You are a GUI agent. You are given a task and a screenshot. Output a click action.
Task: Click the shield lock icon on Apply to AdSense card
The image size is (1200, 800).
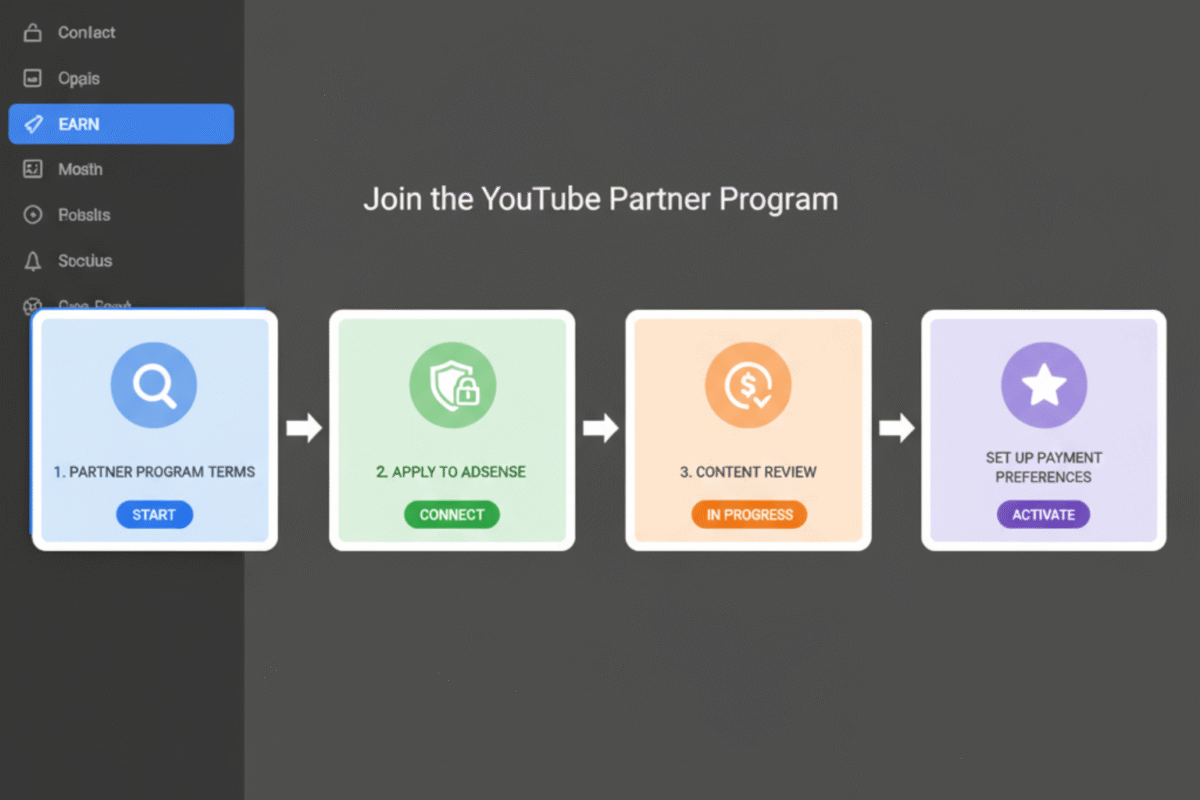point(452,384)
